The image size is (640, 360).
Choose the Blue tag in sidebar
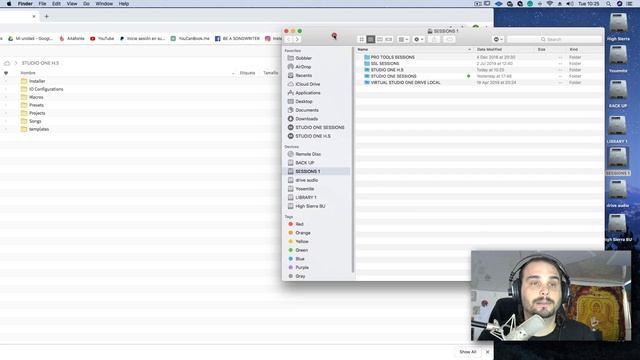[x=300, y=259]
